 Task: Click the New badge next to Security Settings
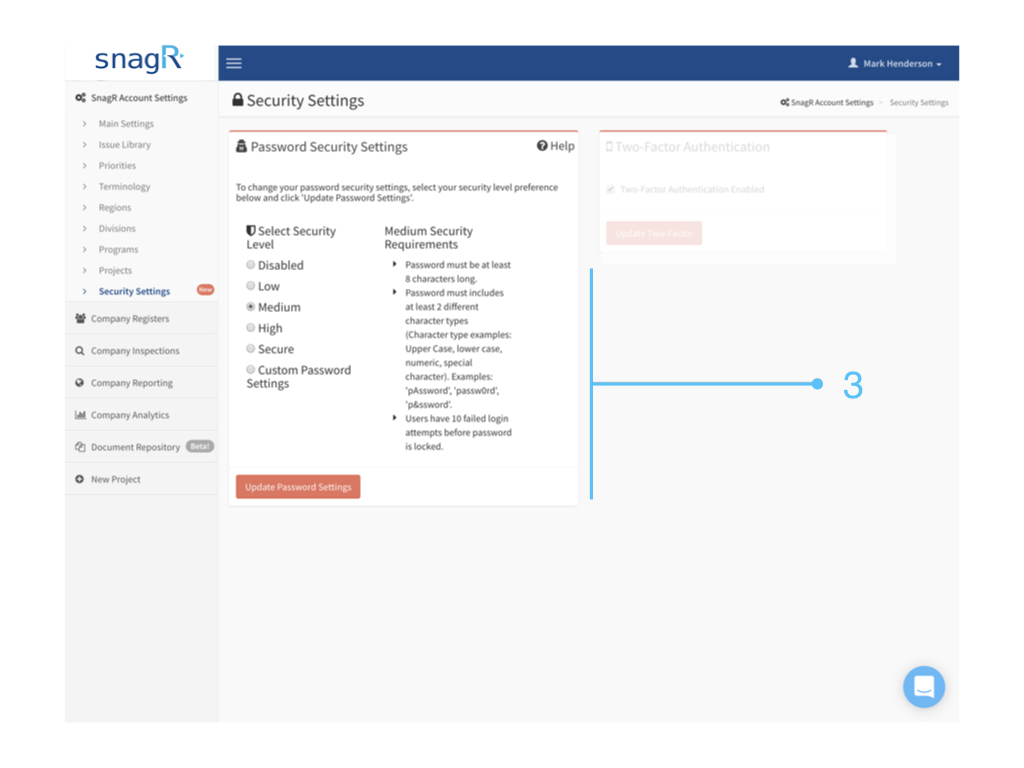coord(205,289)
